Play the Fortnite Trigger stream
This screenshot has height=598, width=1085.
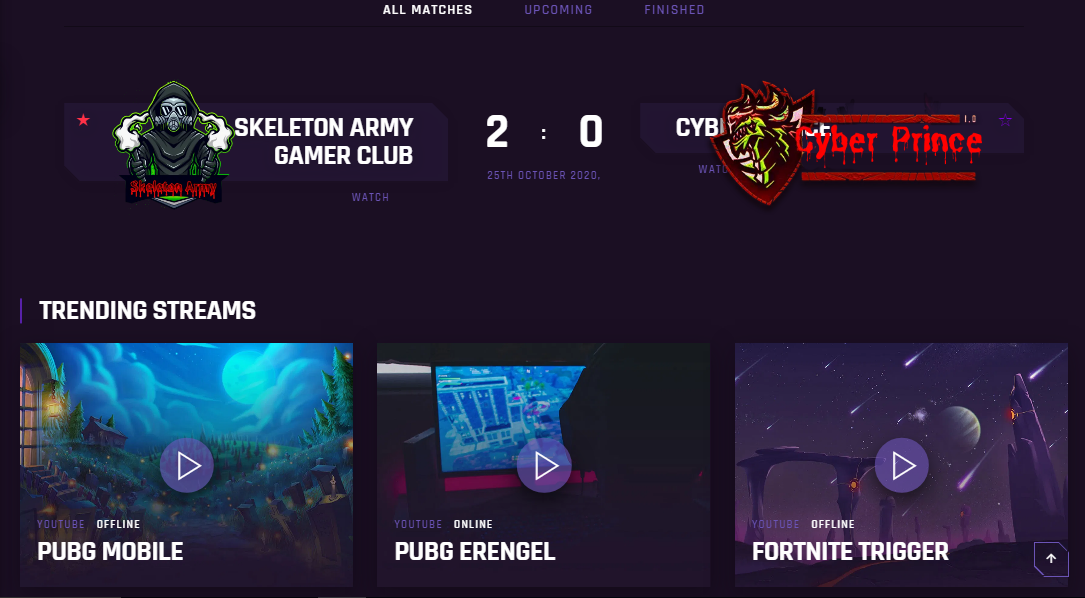point(902,465)
